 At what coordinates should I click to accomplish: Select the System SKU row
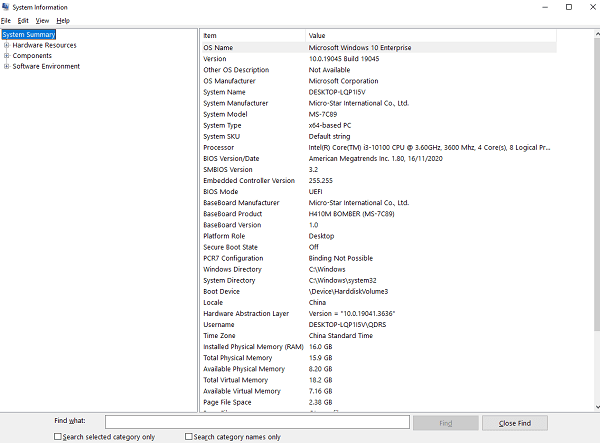(x=378, y=136)
